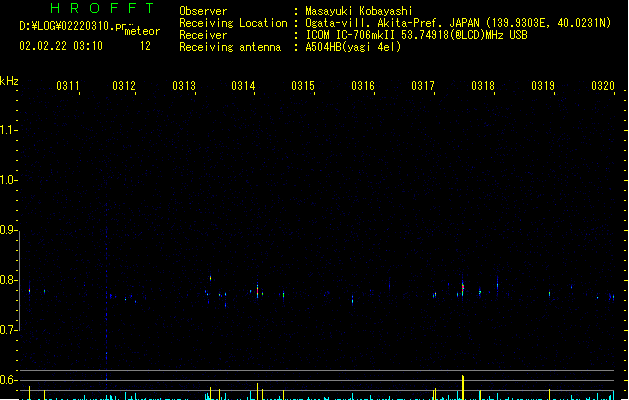
Task: Click the strong meteor echo near 0318
Action: 463,288
